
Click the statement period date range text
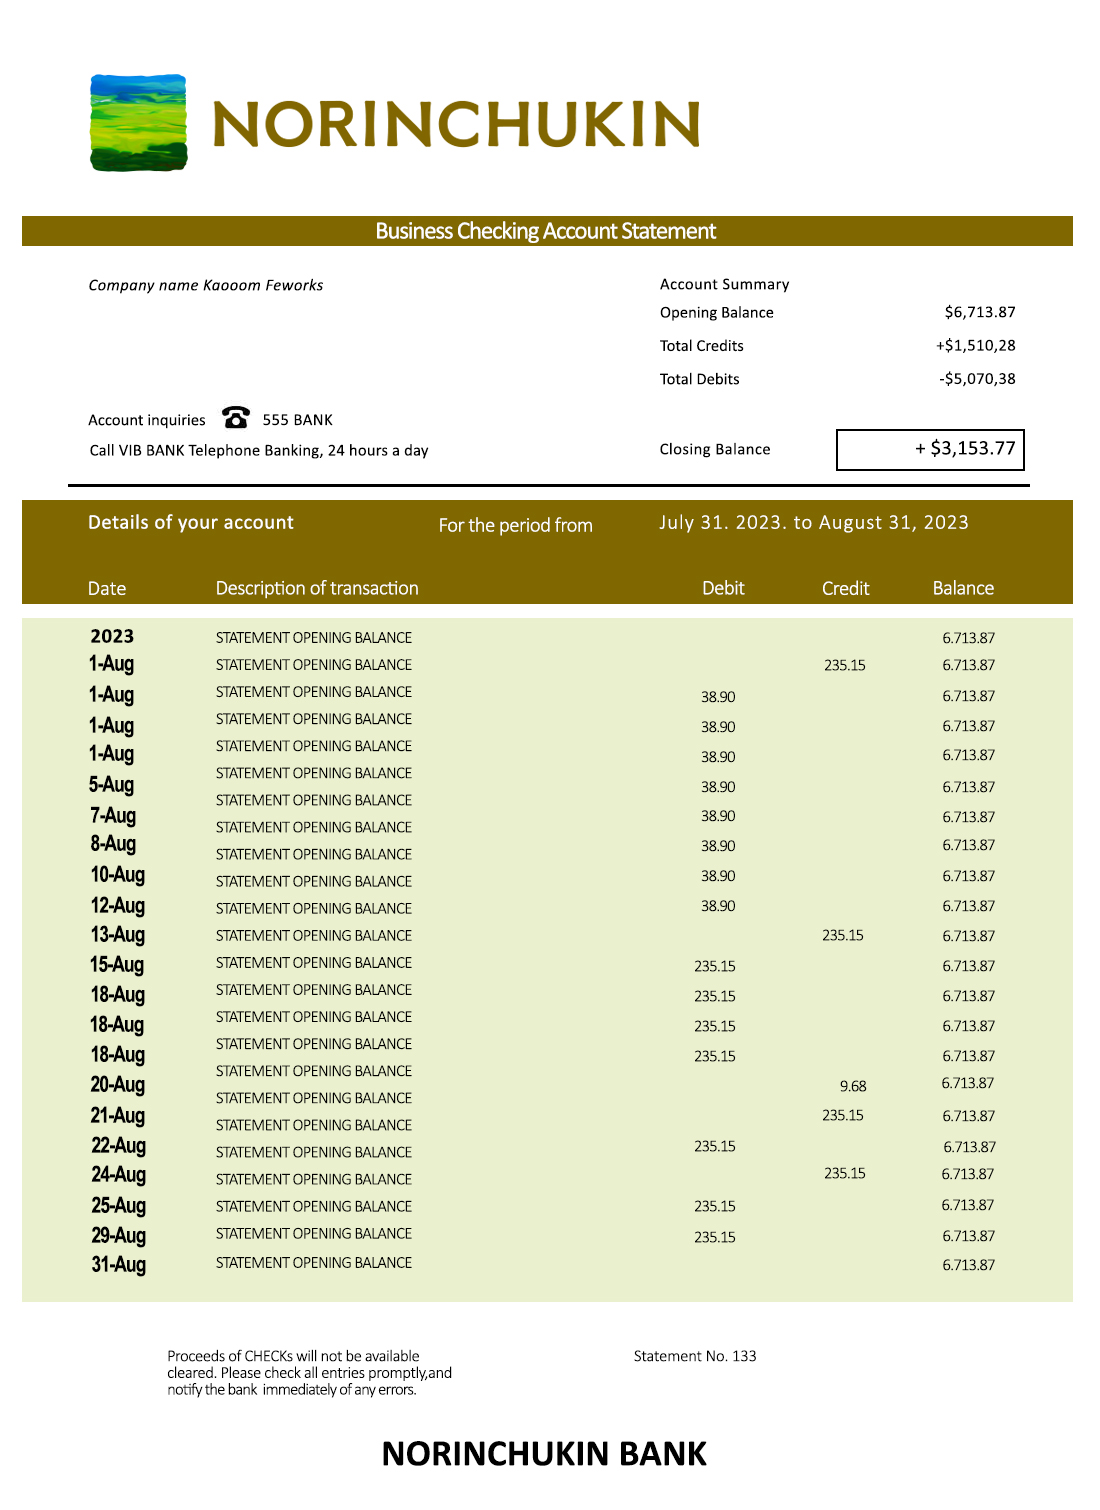tap(813, 522)
